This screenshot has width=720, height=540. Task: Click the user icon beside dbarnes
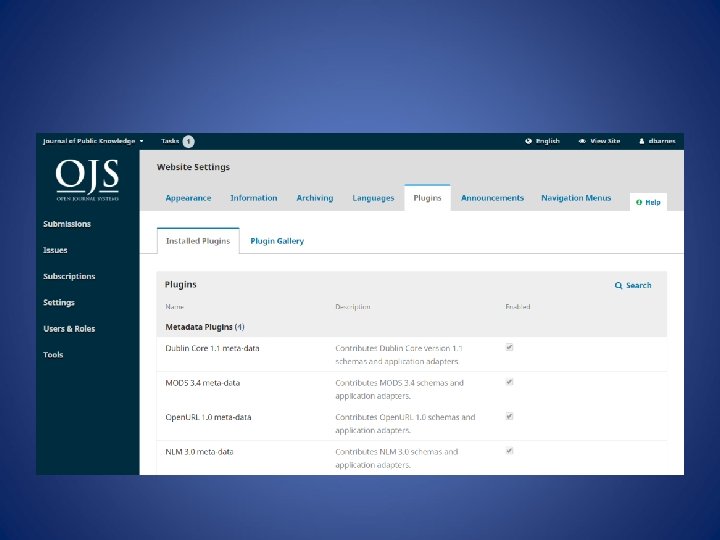642,141
